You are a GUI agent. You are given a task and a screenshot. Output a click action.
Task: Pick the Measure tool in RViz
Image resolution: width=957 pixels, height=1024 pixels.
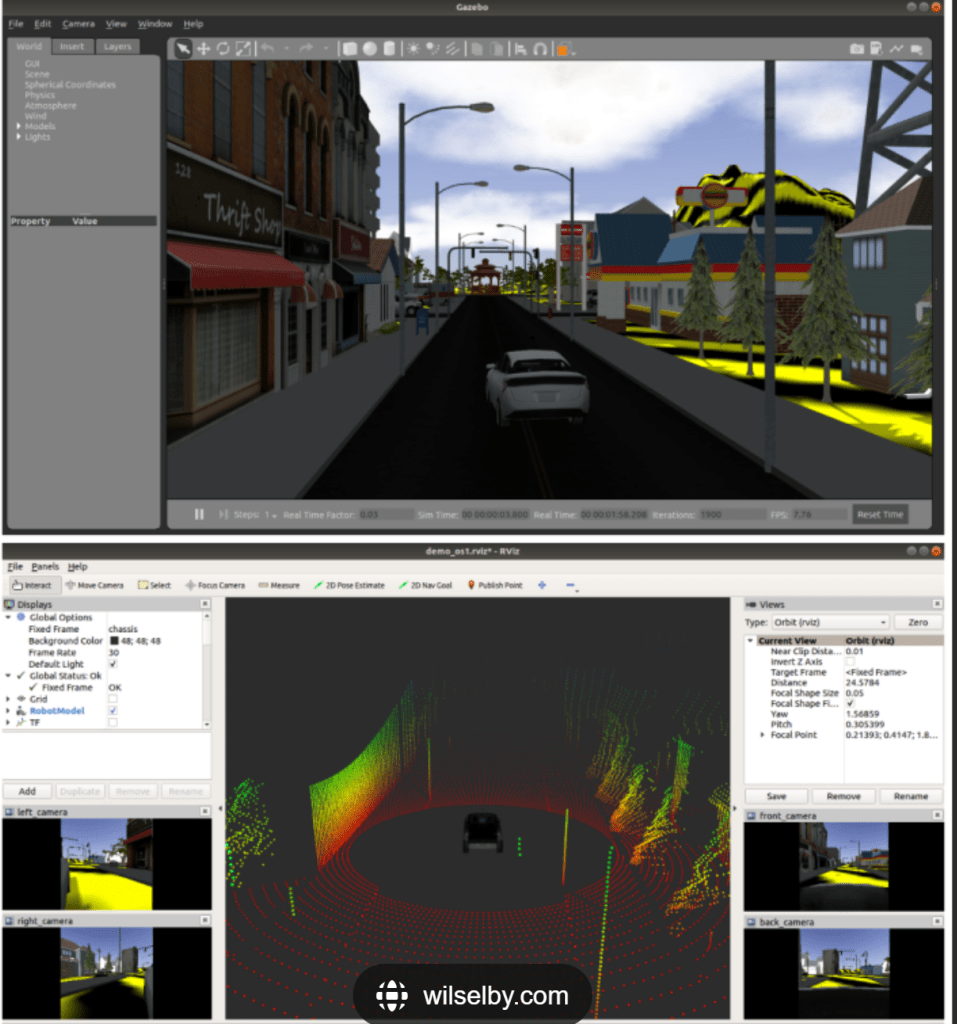(278, 585)
